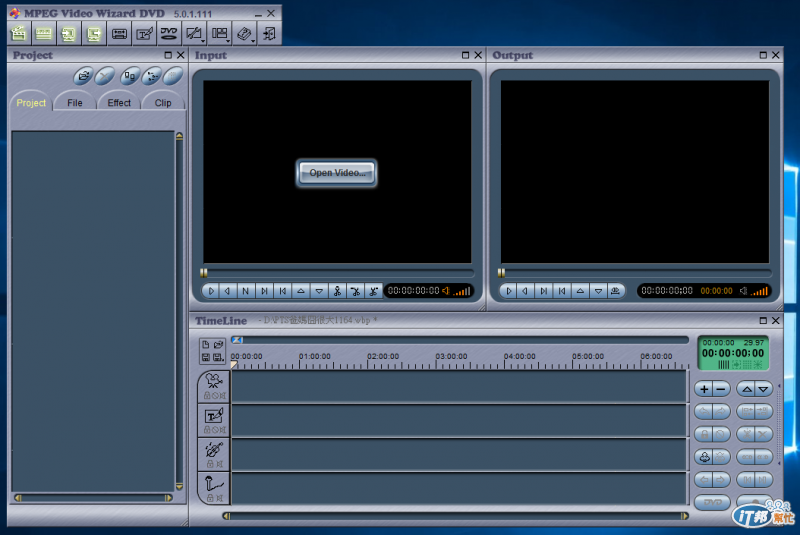This screenshot has height=535, width=800.
Task: Click the green clapperboard icon in main toolbar
Action: pyautogui.click(x=19, y=34)
